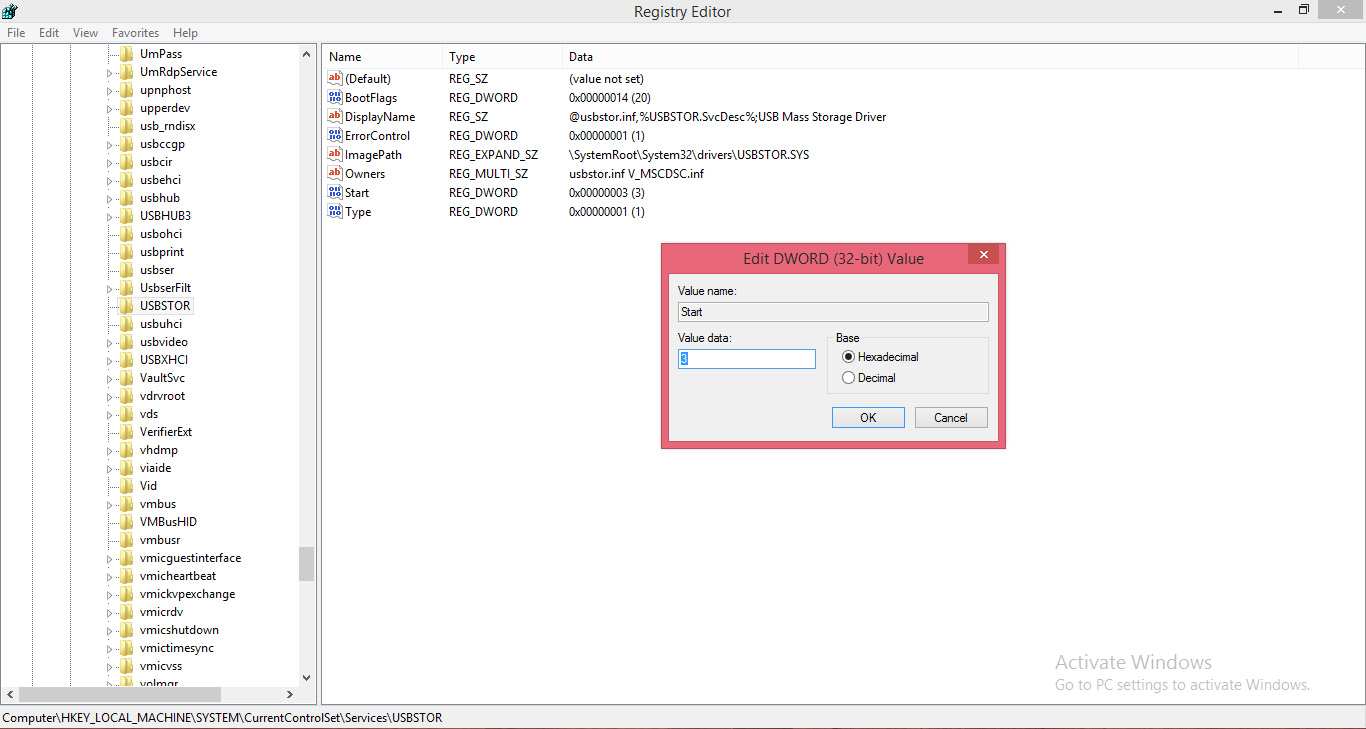The height and width of the screenshot is (729, 1366).
Task: Click the ab icon beside ImagePath
Action: click(335, 154)
